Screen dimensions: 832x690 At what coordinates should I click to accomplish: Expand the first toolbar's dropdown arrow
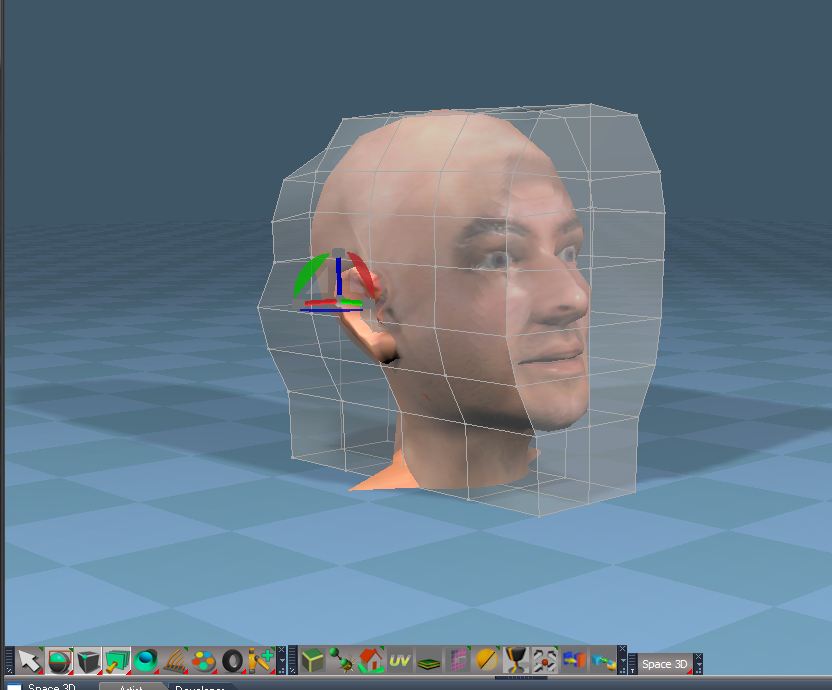click(x=282, y=661)
